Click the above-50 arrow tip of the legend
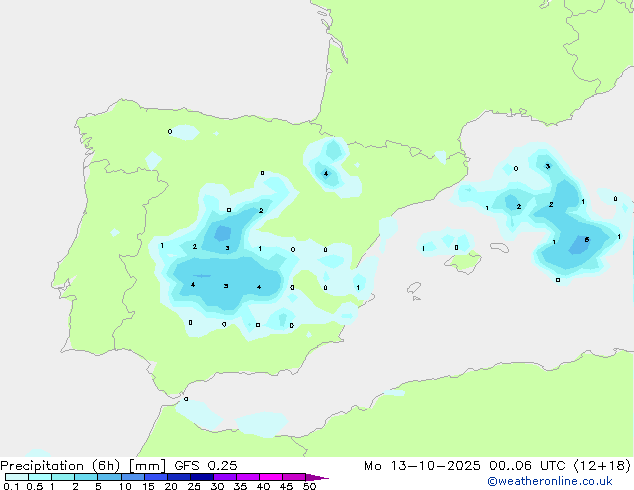 point(317,477)
